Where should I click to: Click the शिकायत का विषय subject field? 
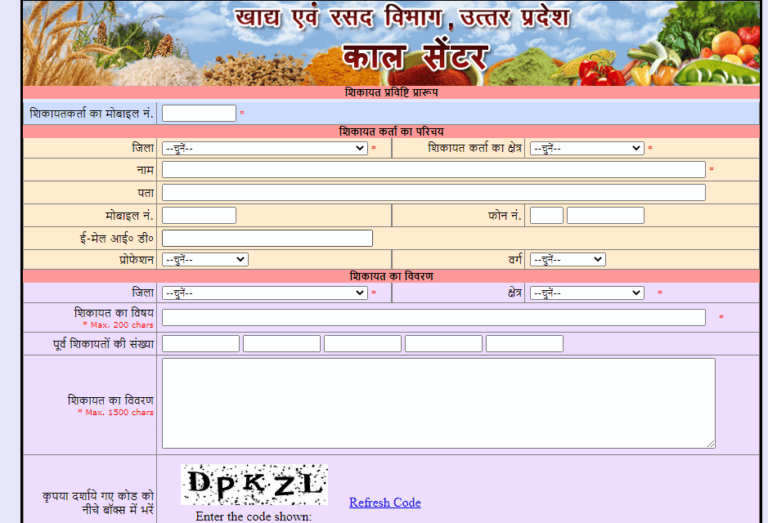433,317
